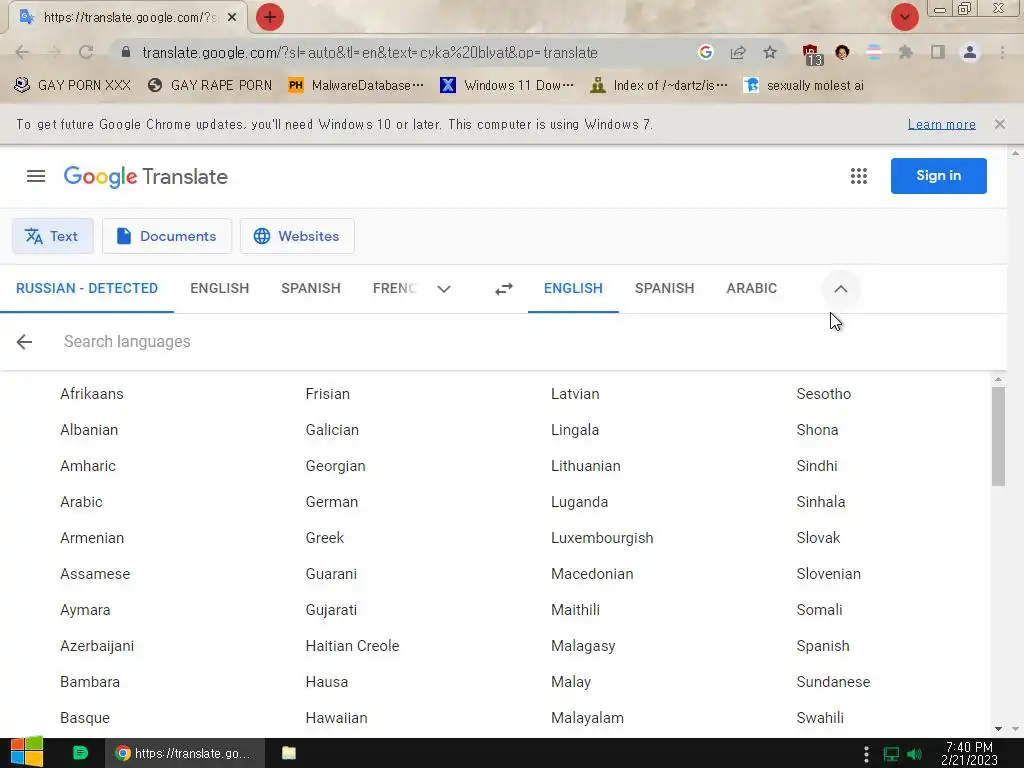
Task: Open the network status tray icon
Action: tap(891, 754)
